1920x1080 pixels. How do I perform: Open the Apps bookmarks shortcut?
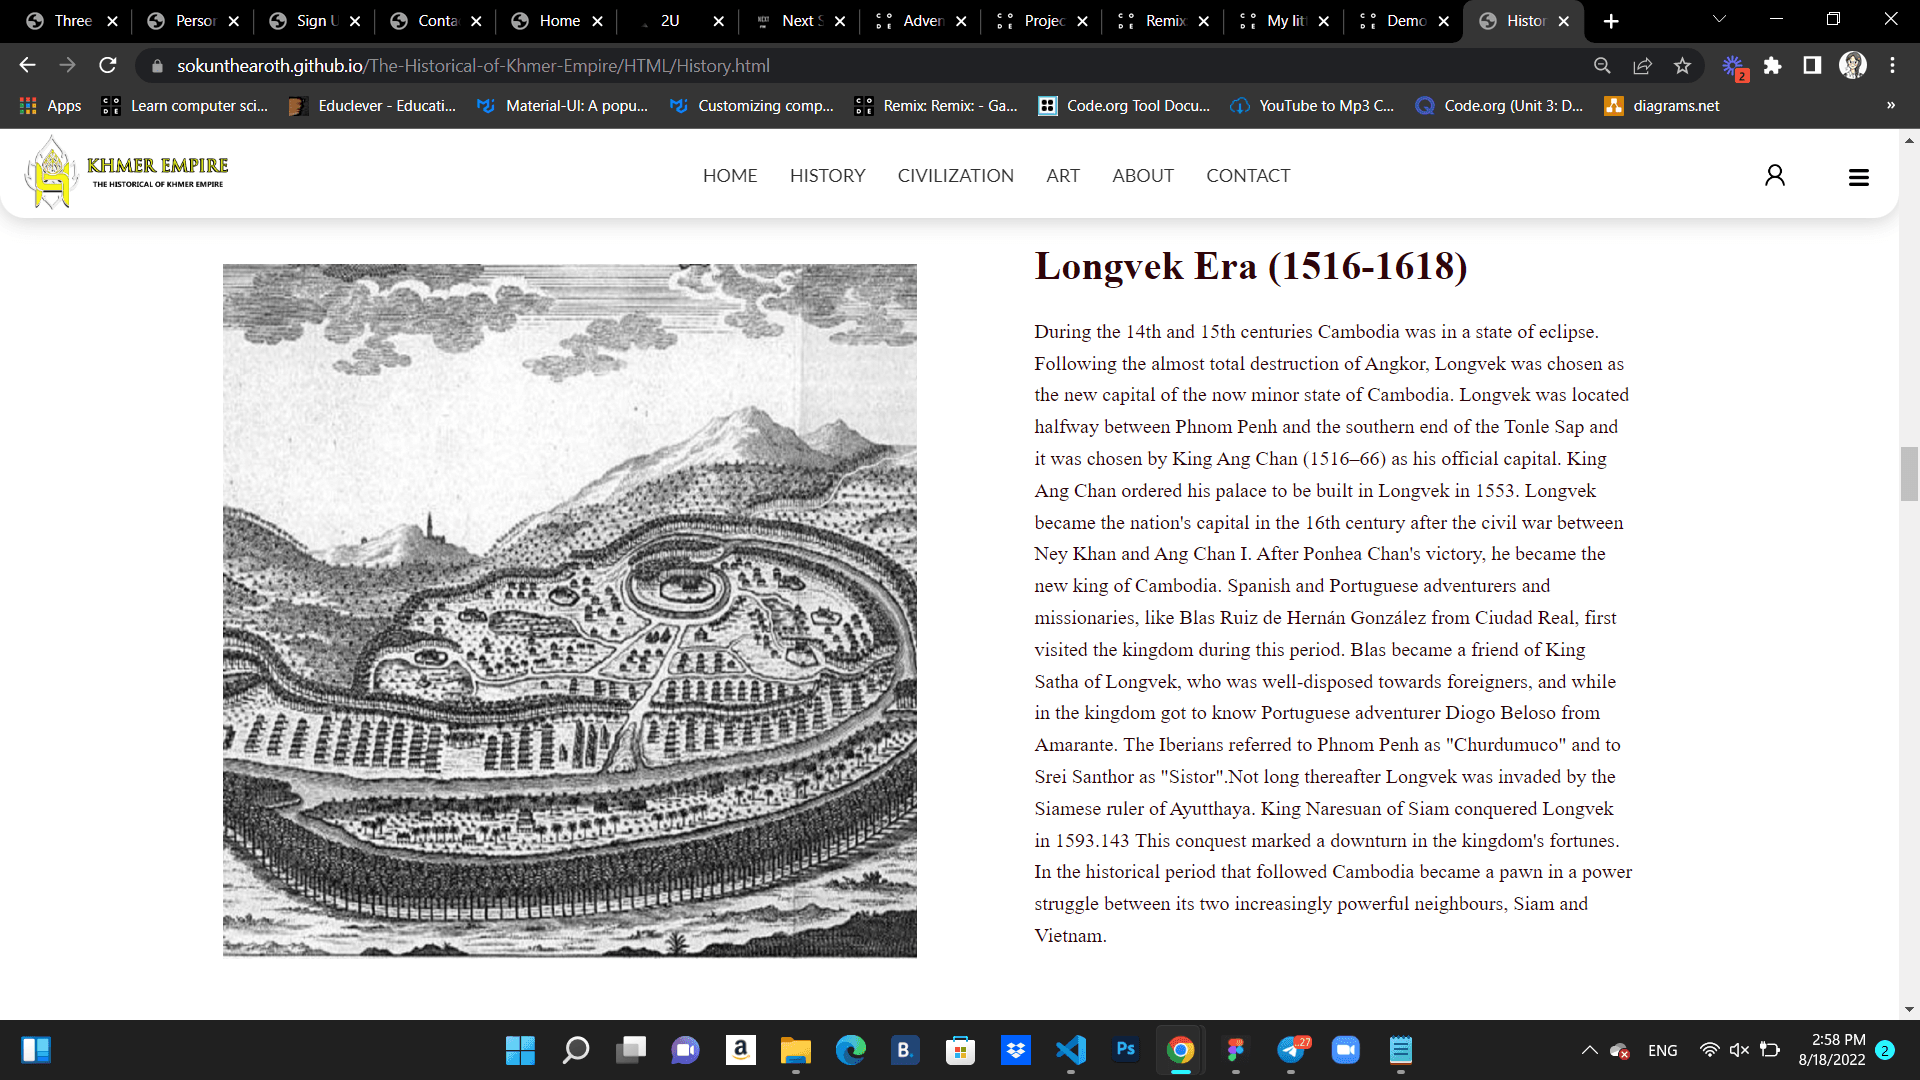(50, 105)
